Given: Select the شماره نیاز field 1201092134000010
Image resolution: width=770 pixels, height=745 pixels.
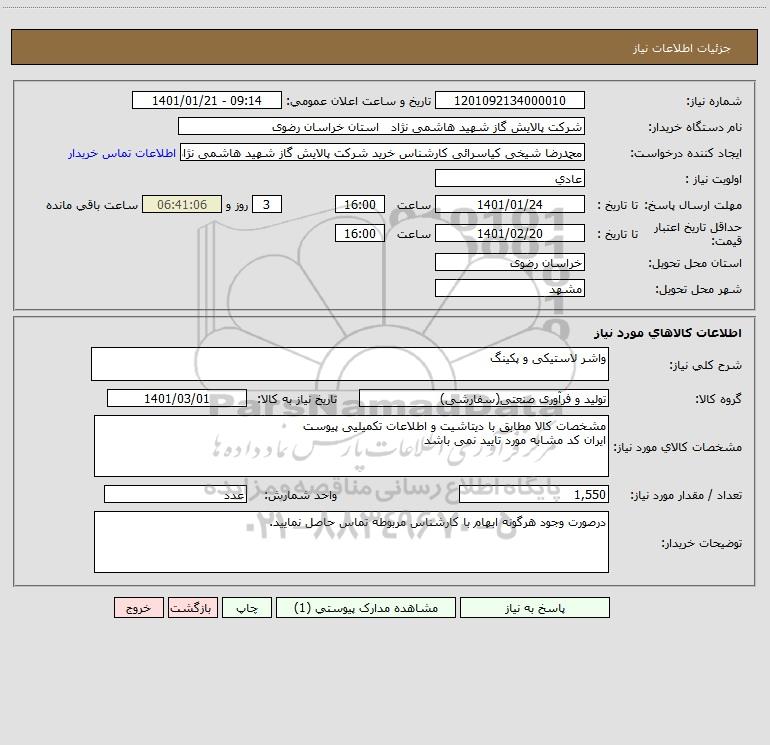Looking at the screenshot, I should (x=510, y=100).
